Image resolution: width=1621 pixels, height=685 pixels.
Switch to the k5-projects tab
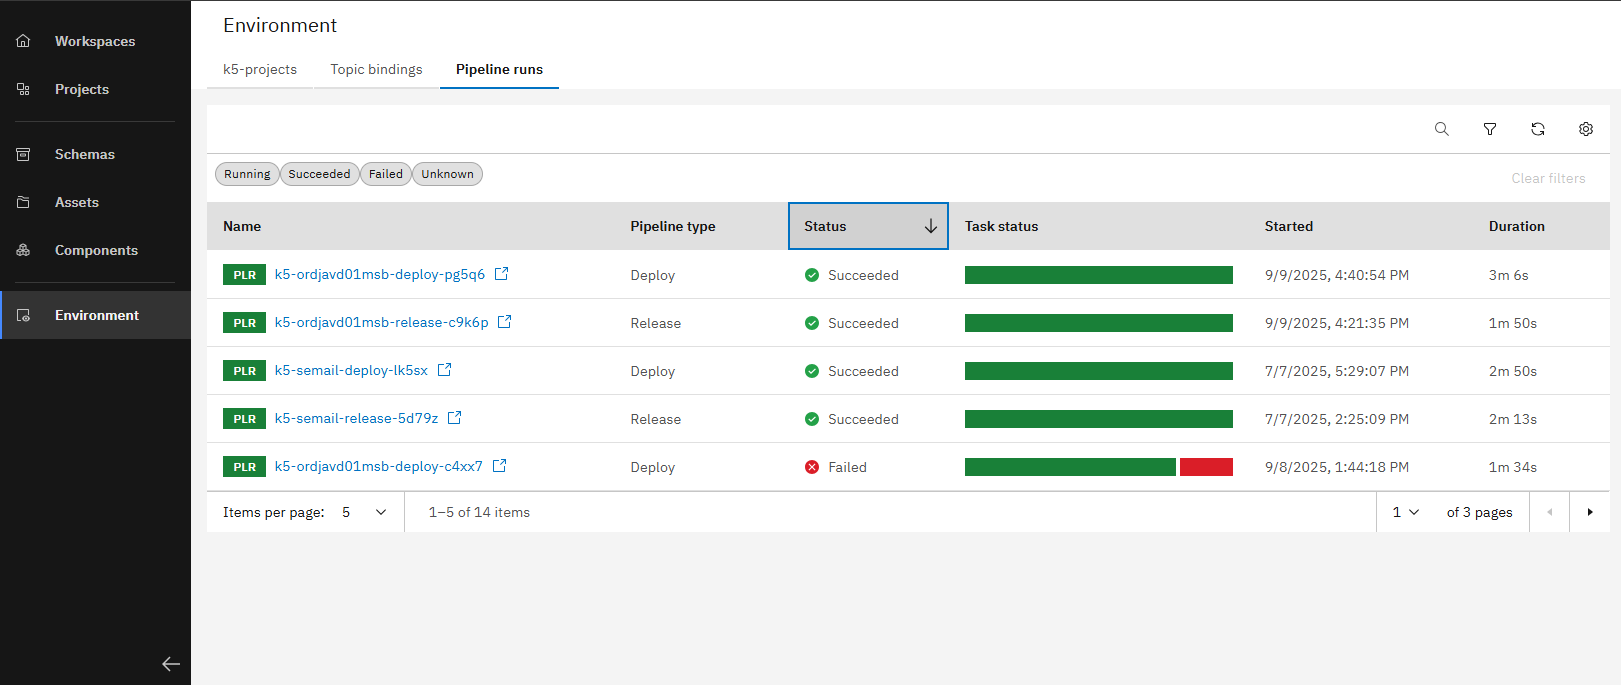coord(260,69)
